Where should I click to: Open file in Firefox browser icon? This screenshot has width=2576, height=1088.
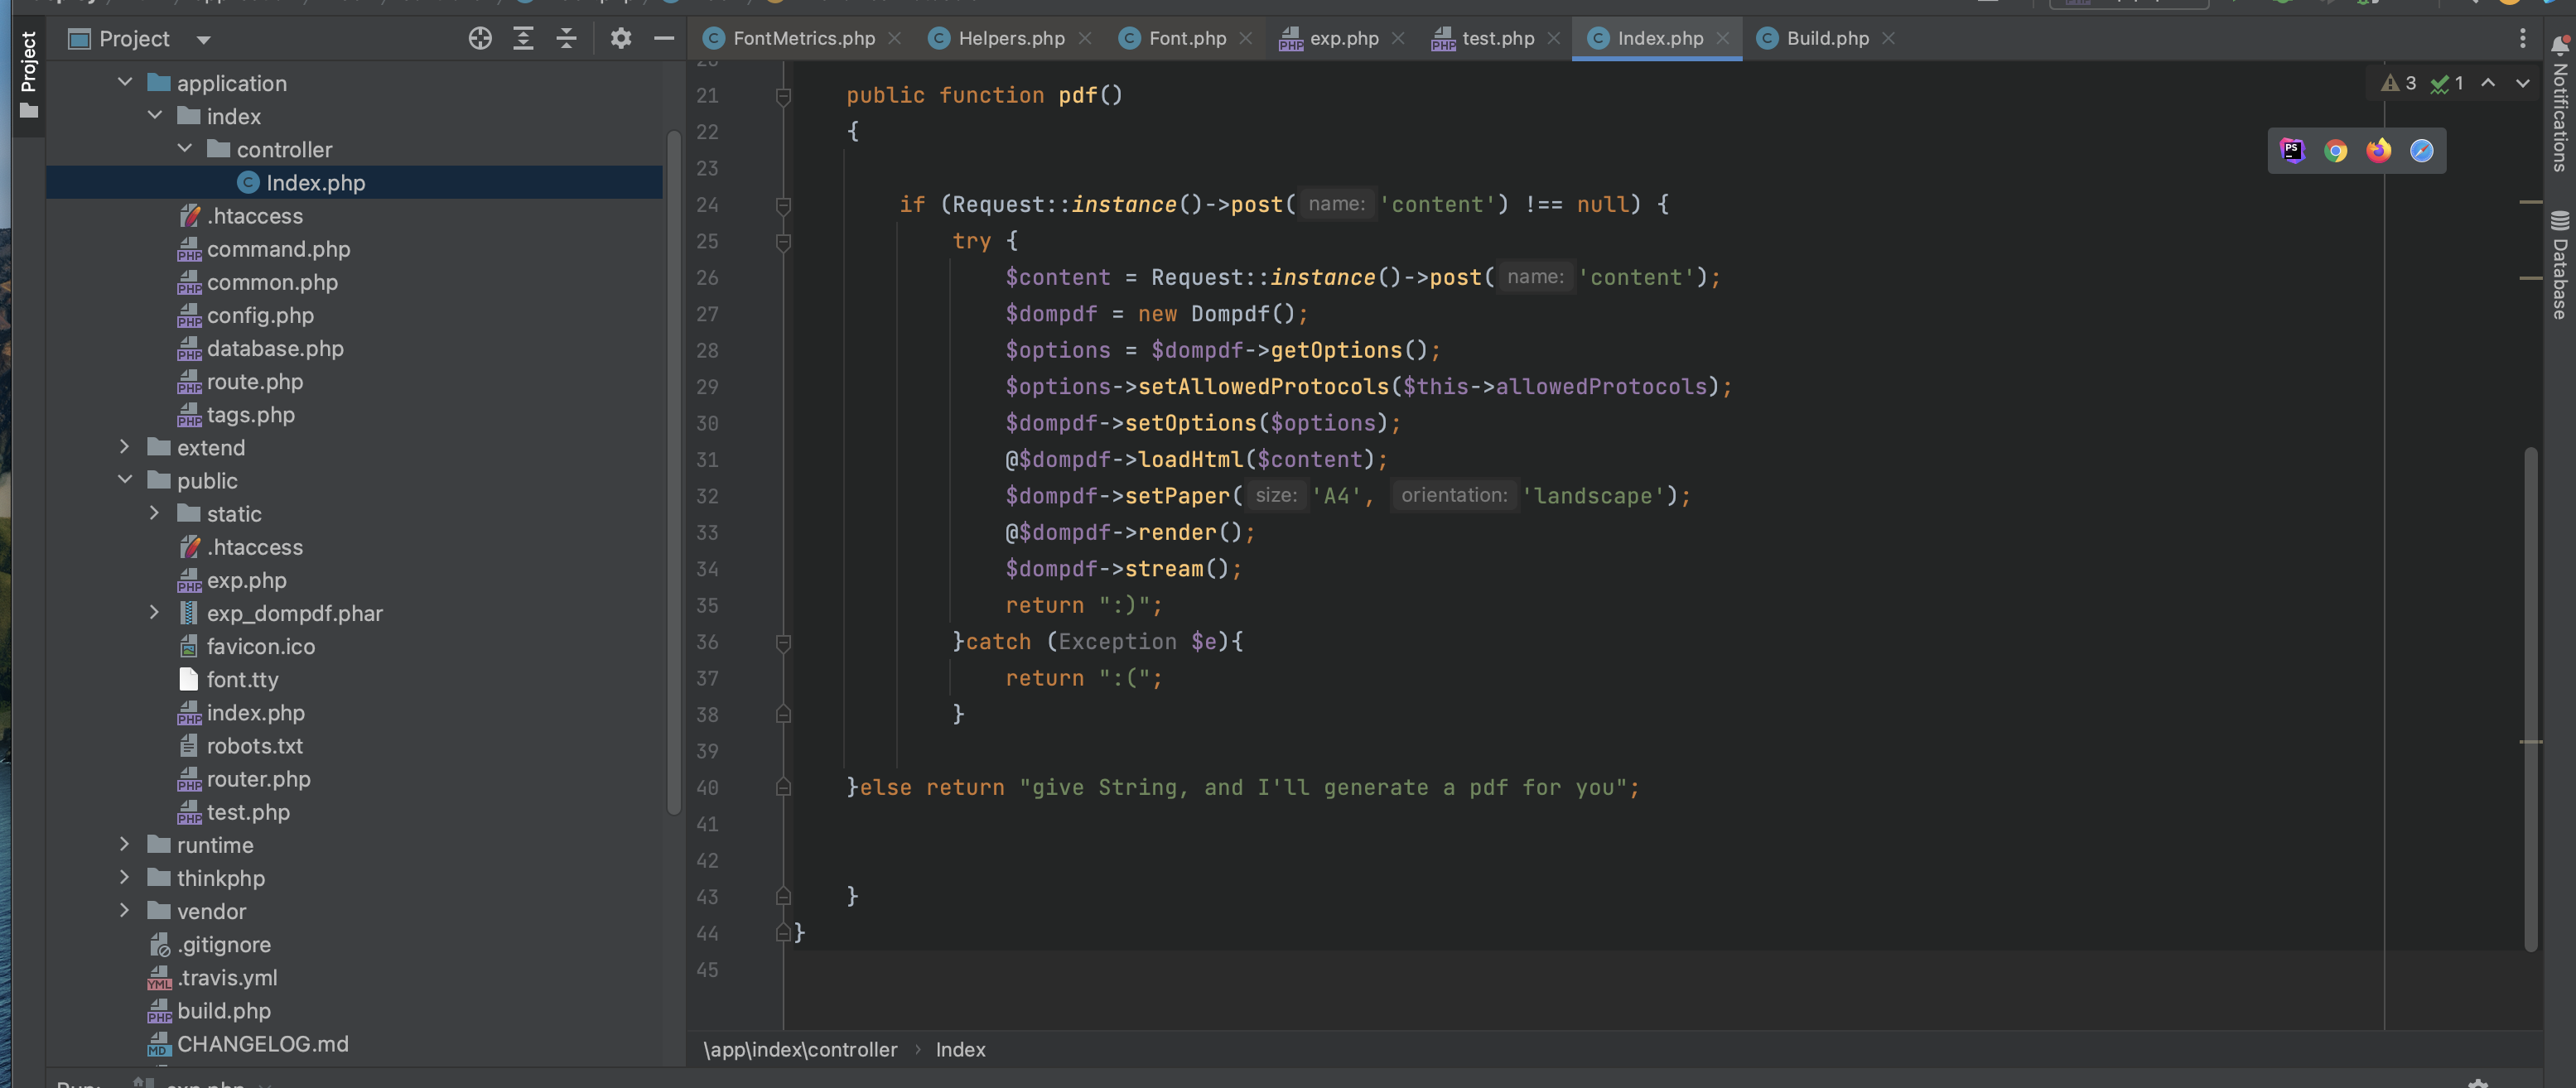[x=2379, y=150]
